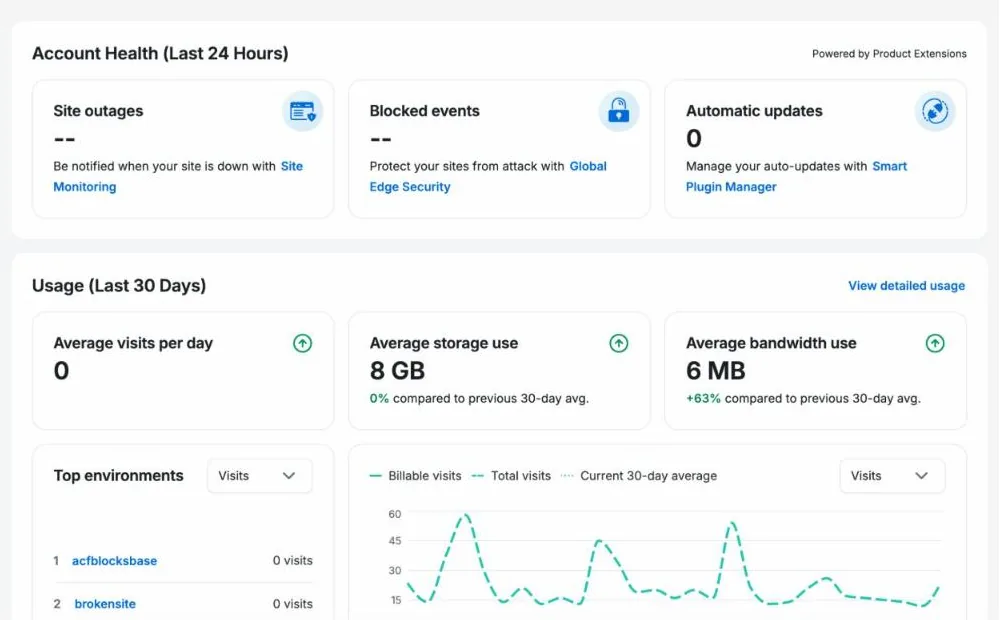Click the 8 GB storage value
1000x620 pixels.
point(397,371)
